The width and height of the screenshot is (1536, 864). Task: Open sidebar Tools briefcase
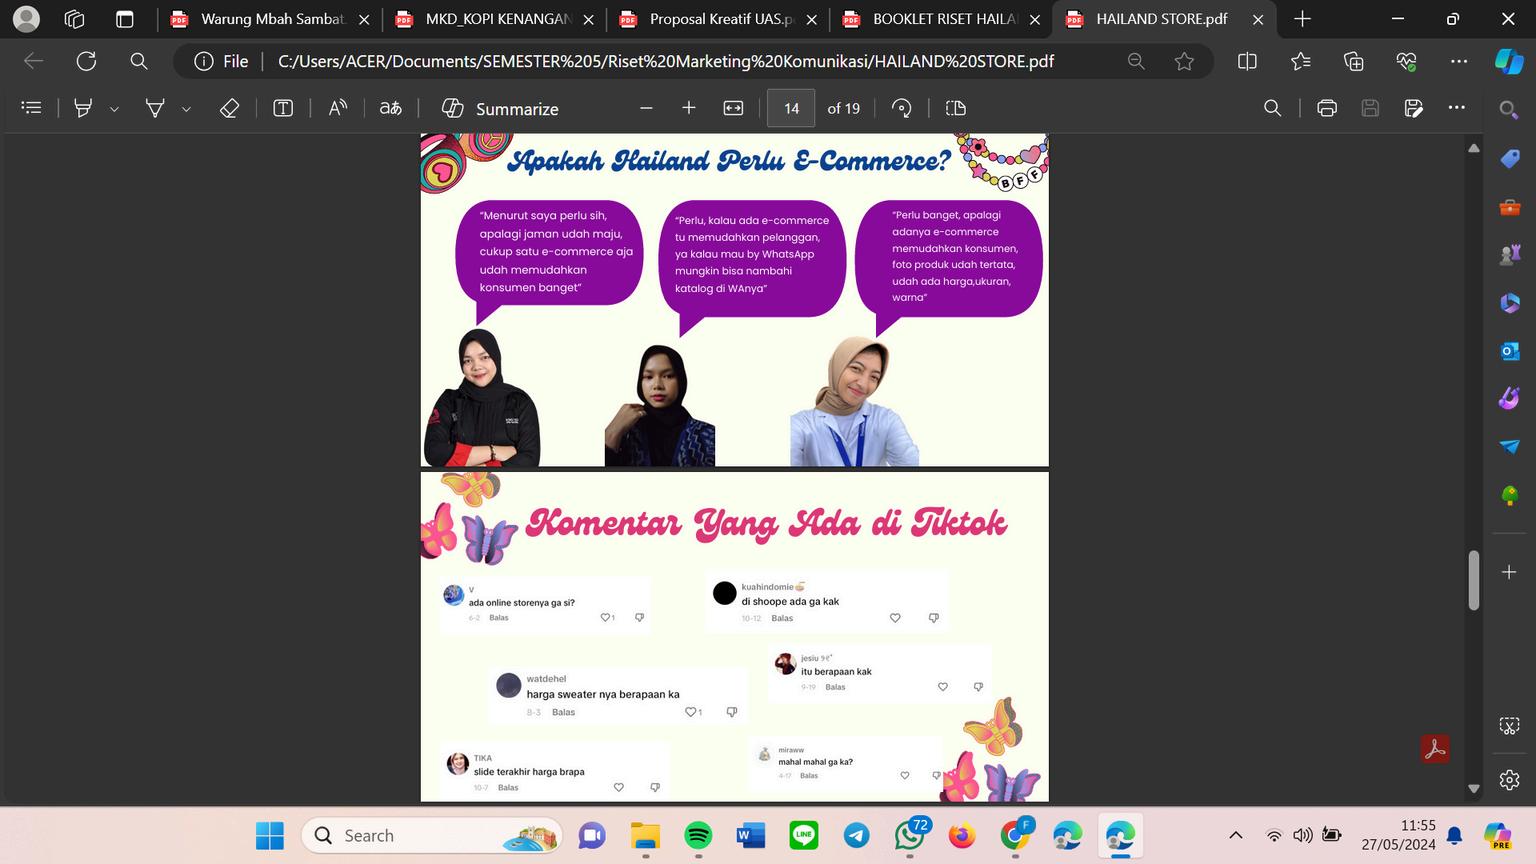(1509, 207)
